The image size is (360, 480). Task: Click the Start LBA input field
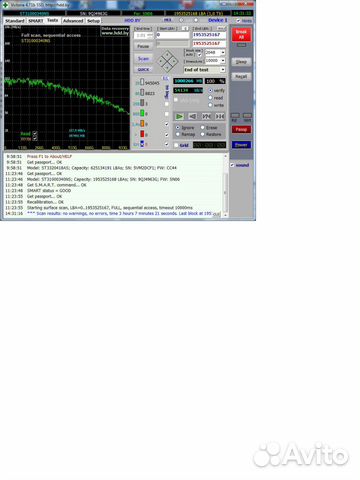point(173,35)
